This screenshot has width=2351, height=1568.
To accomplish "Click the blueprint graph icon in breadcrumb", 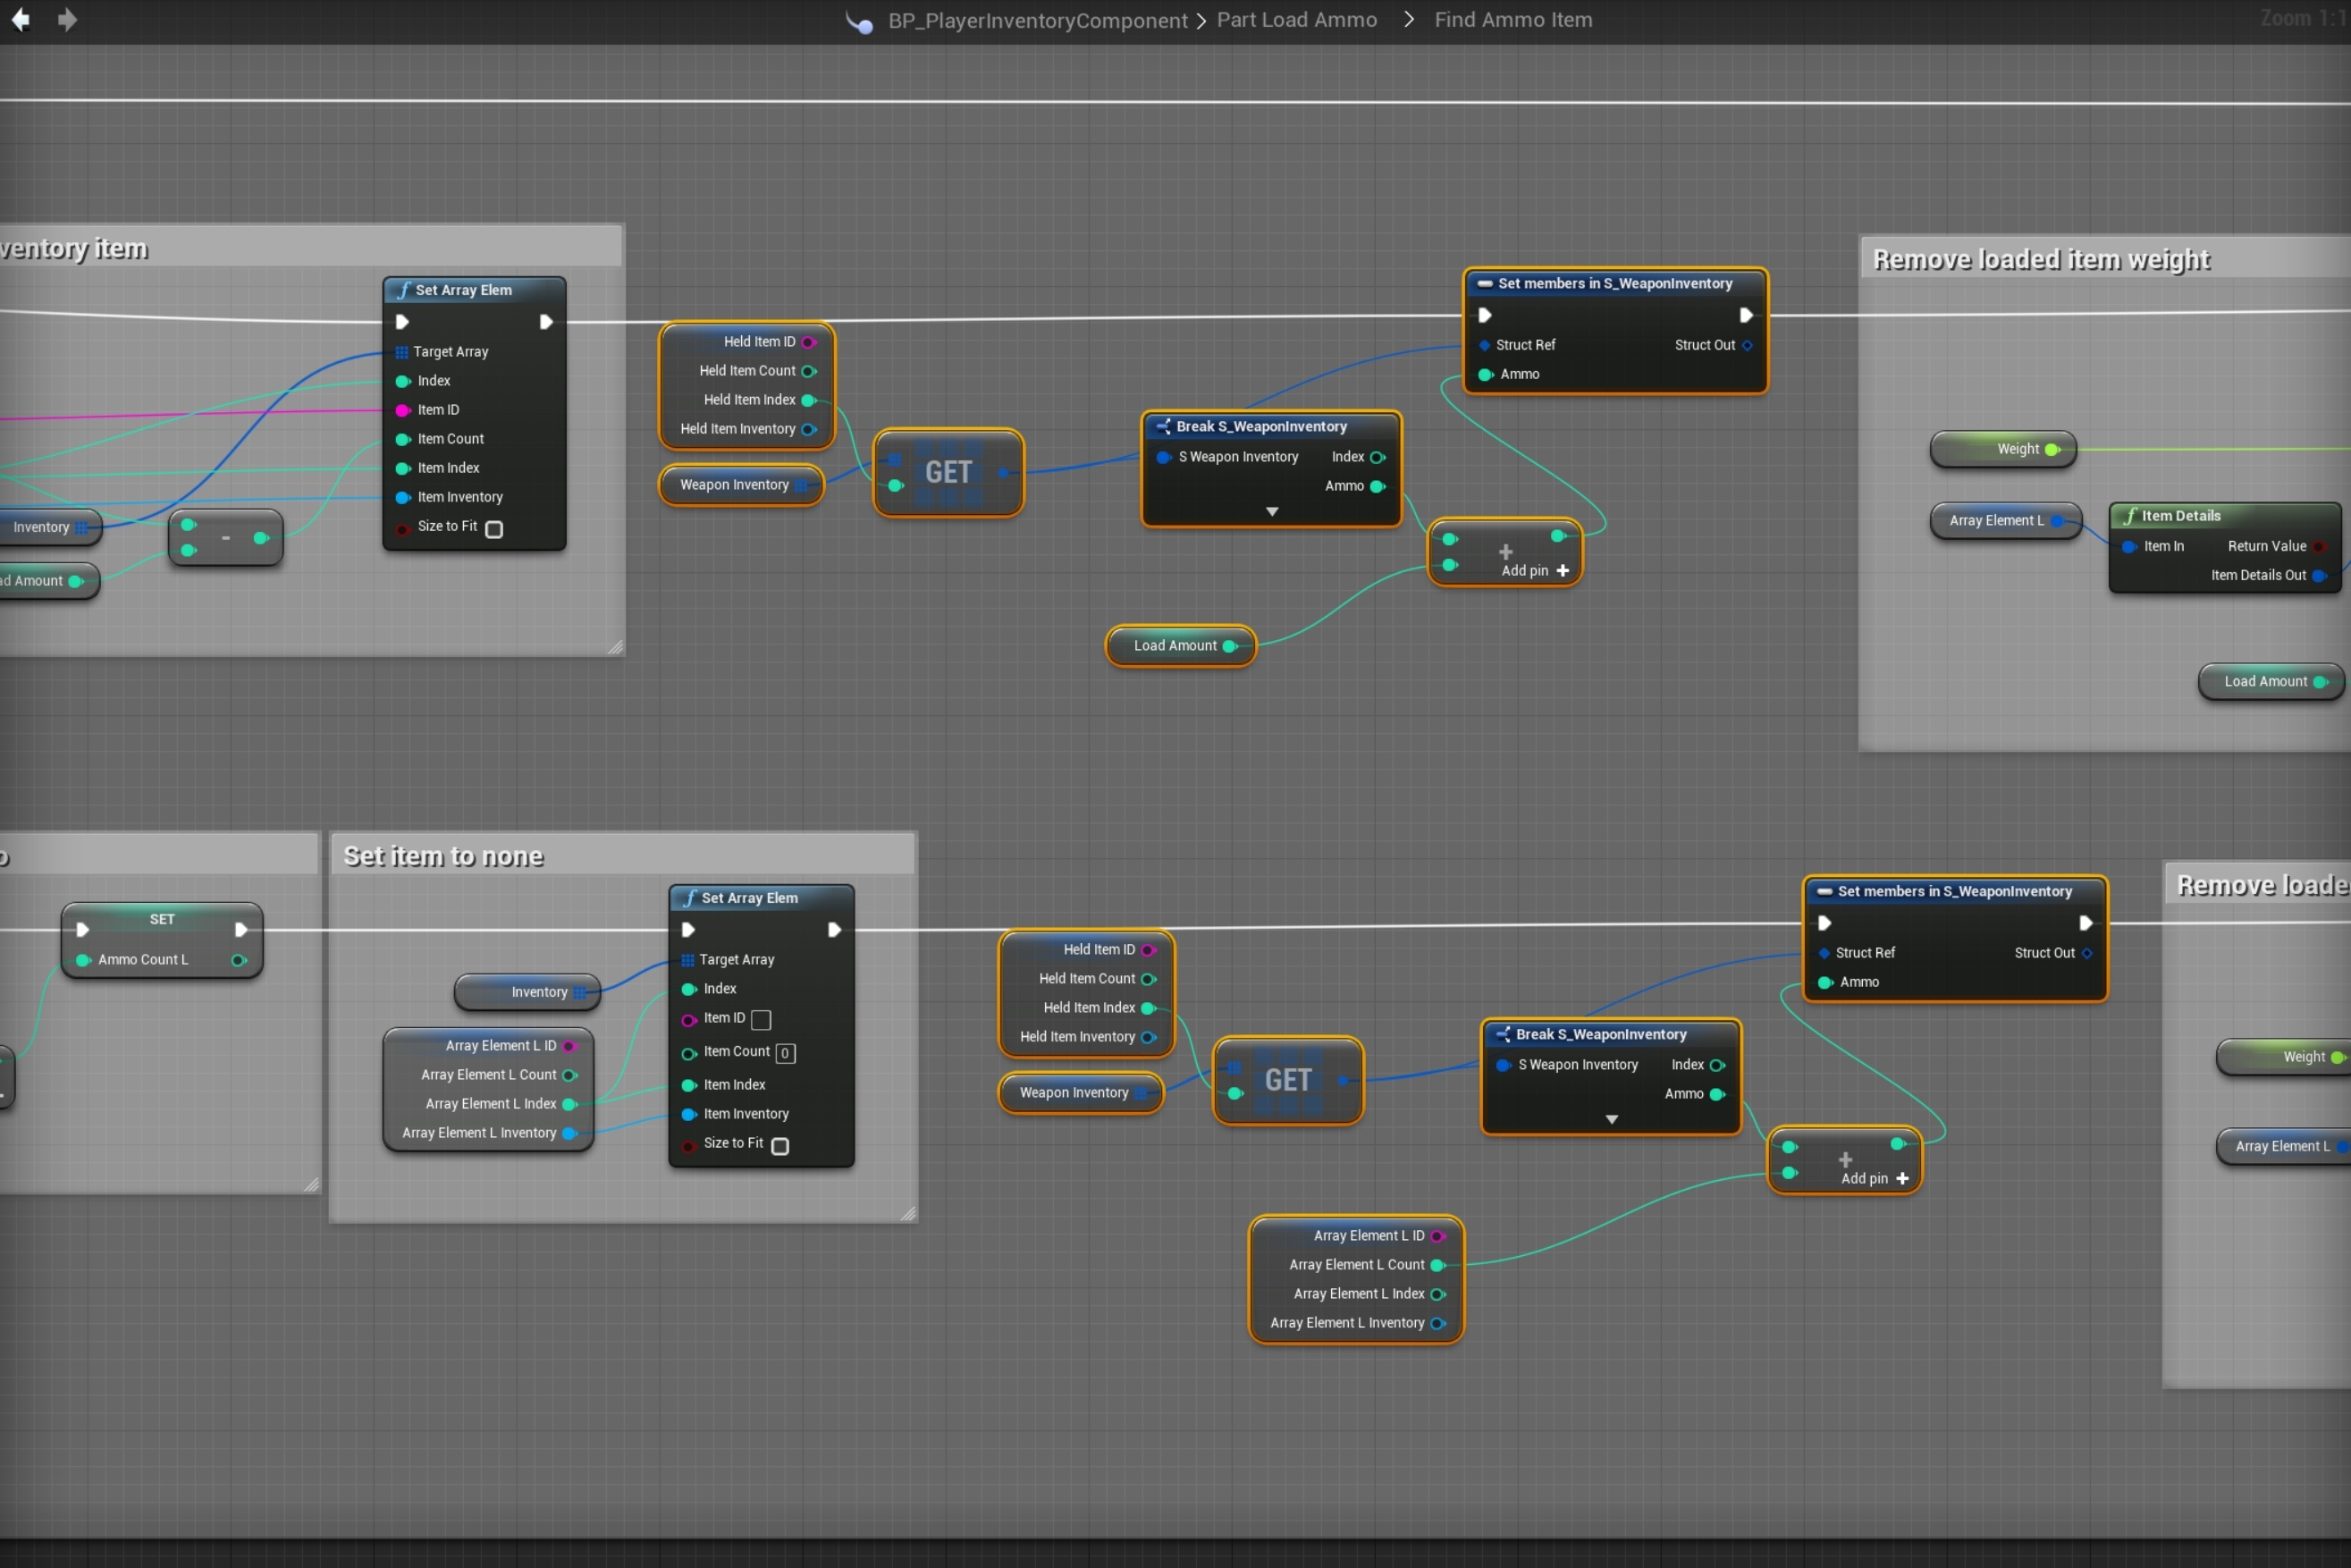I will (x=859, y=21).
